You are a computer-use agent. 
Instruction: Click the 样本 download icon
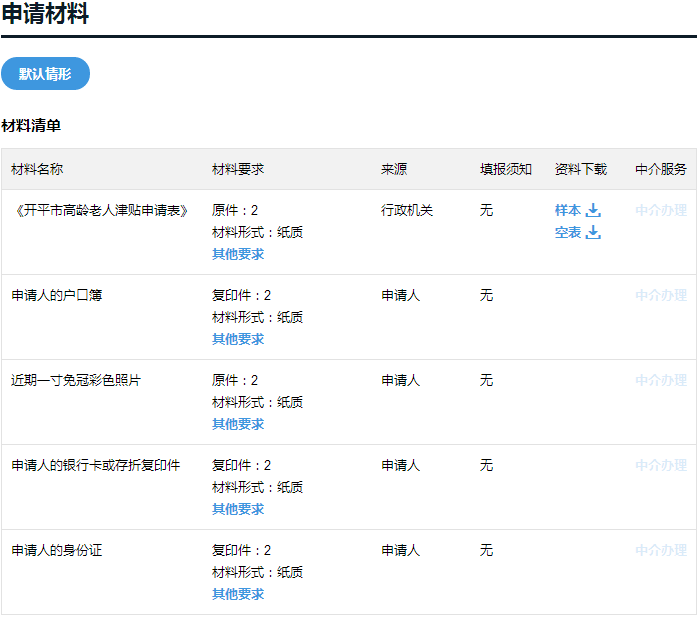pyautogui.click(x=593, y=210)
